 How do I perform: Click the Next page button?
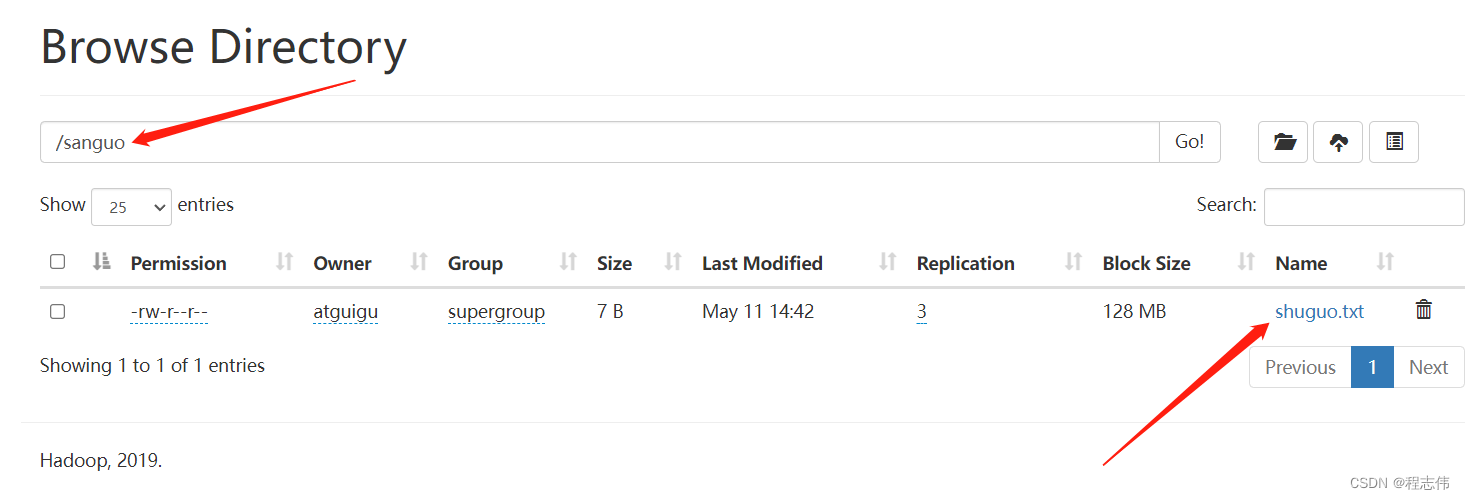click(1428, 367)
